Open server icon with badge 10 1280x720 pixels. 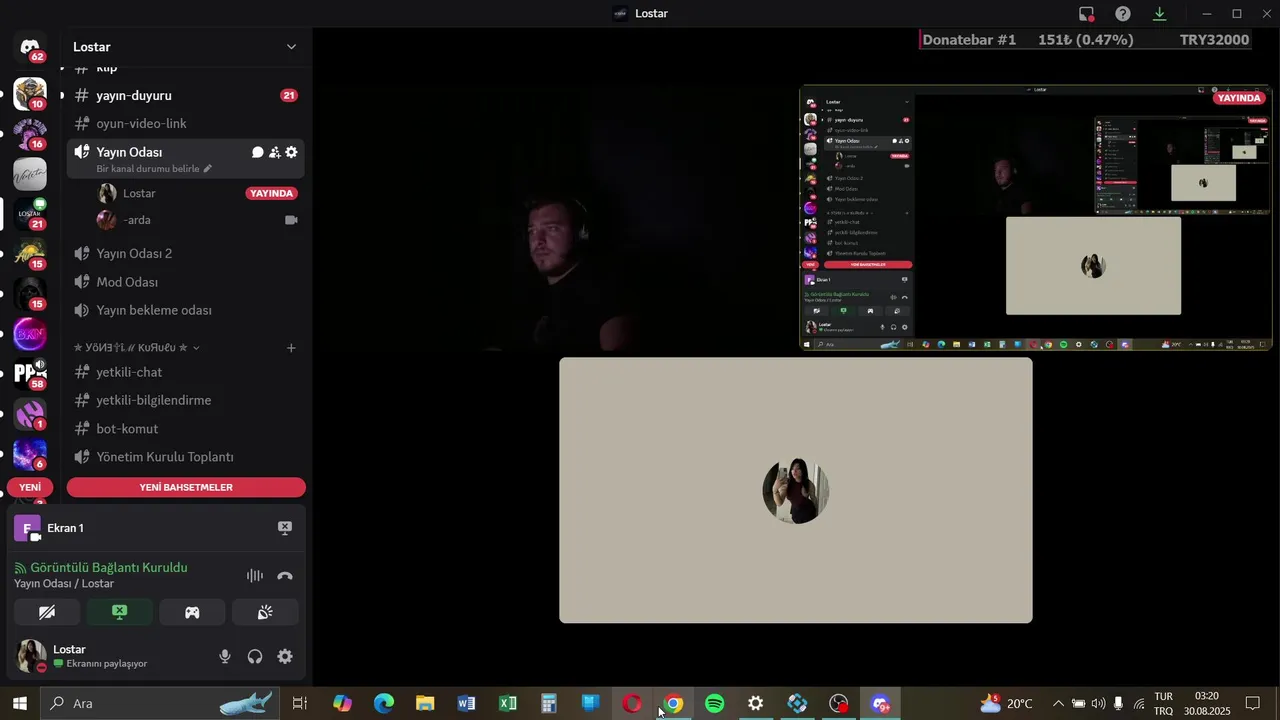click(30, 94)
